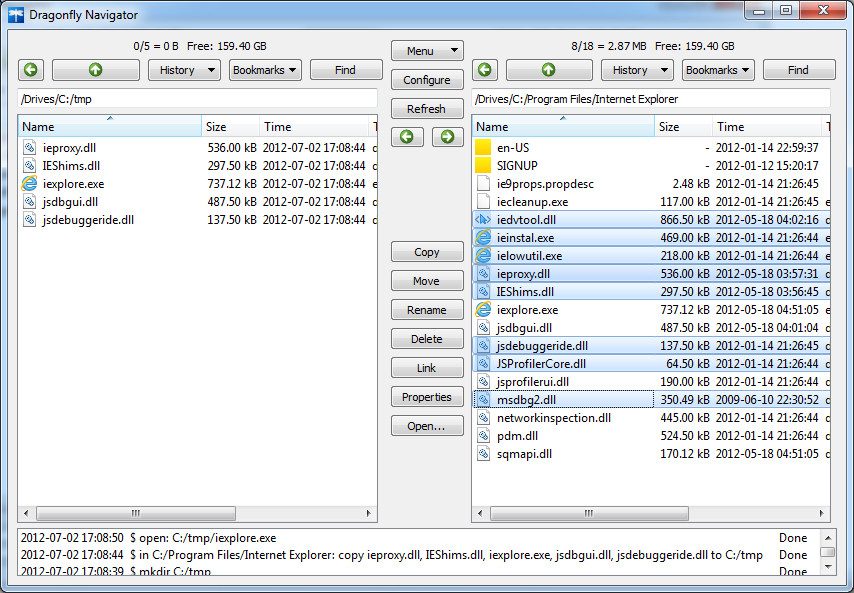Click the 2009-06-10 22:30:52 timestamp
854x593 pixels.
[767, 400]
